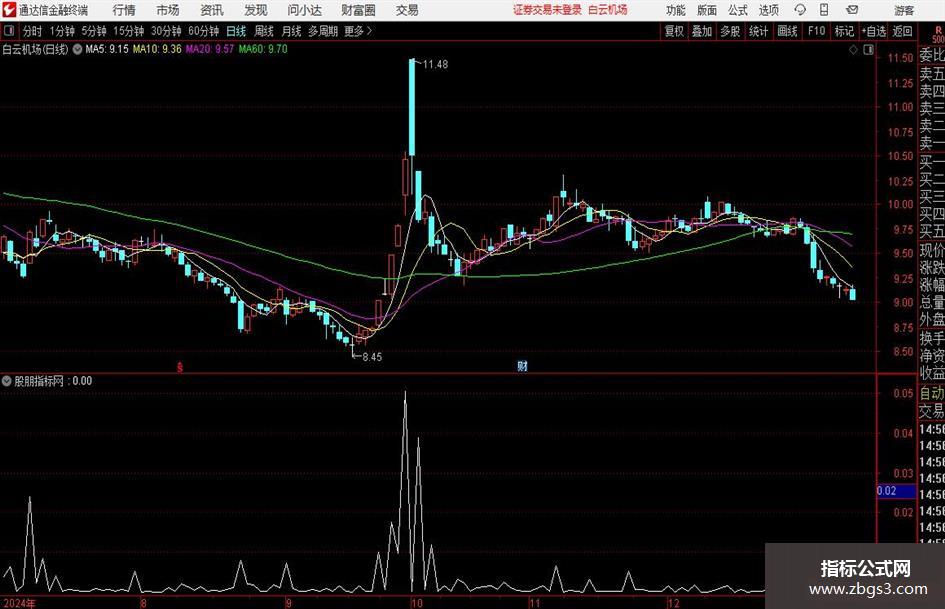Open the 版面 menu

(706, 10)
